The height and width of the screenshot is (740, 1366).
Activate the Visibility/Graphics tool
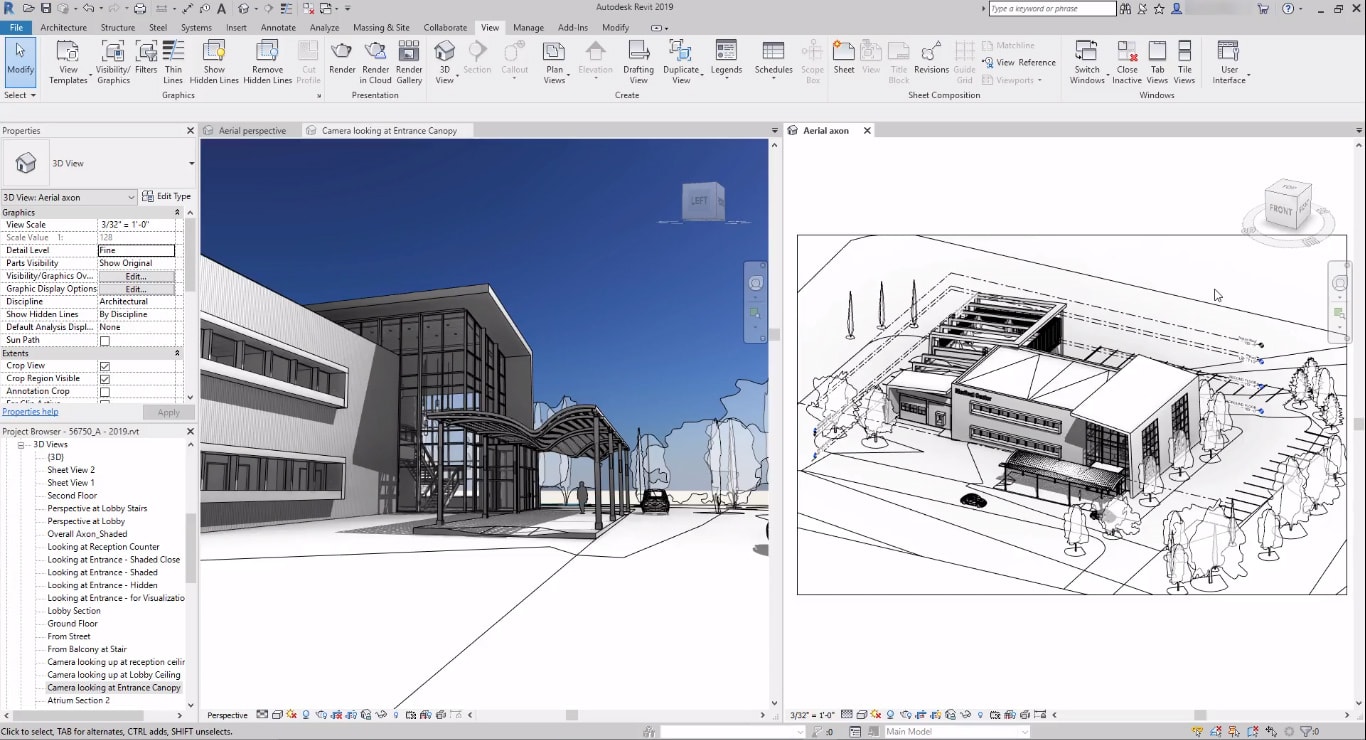pyautogui.click(x=112, y=60)
